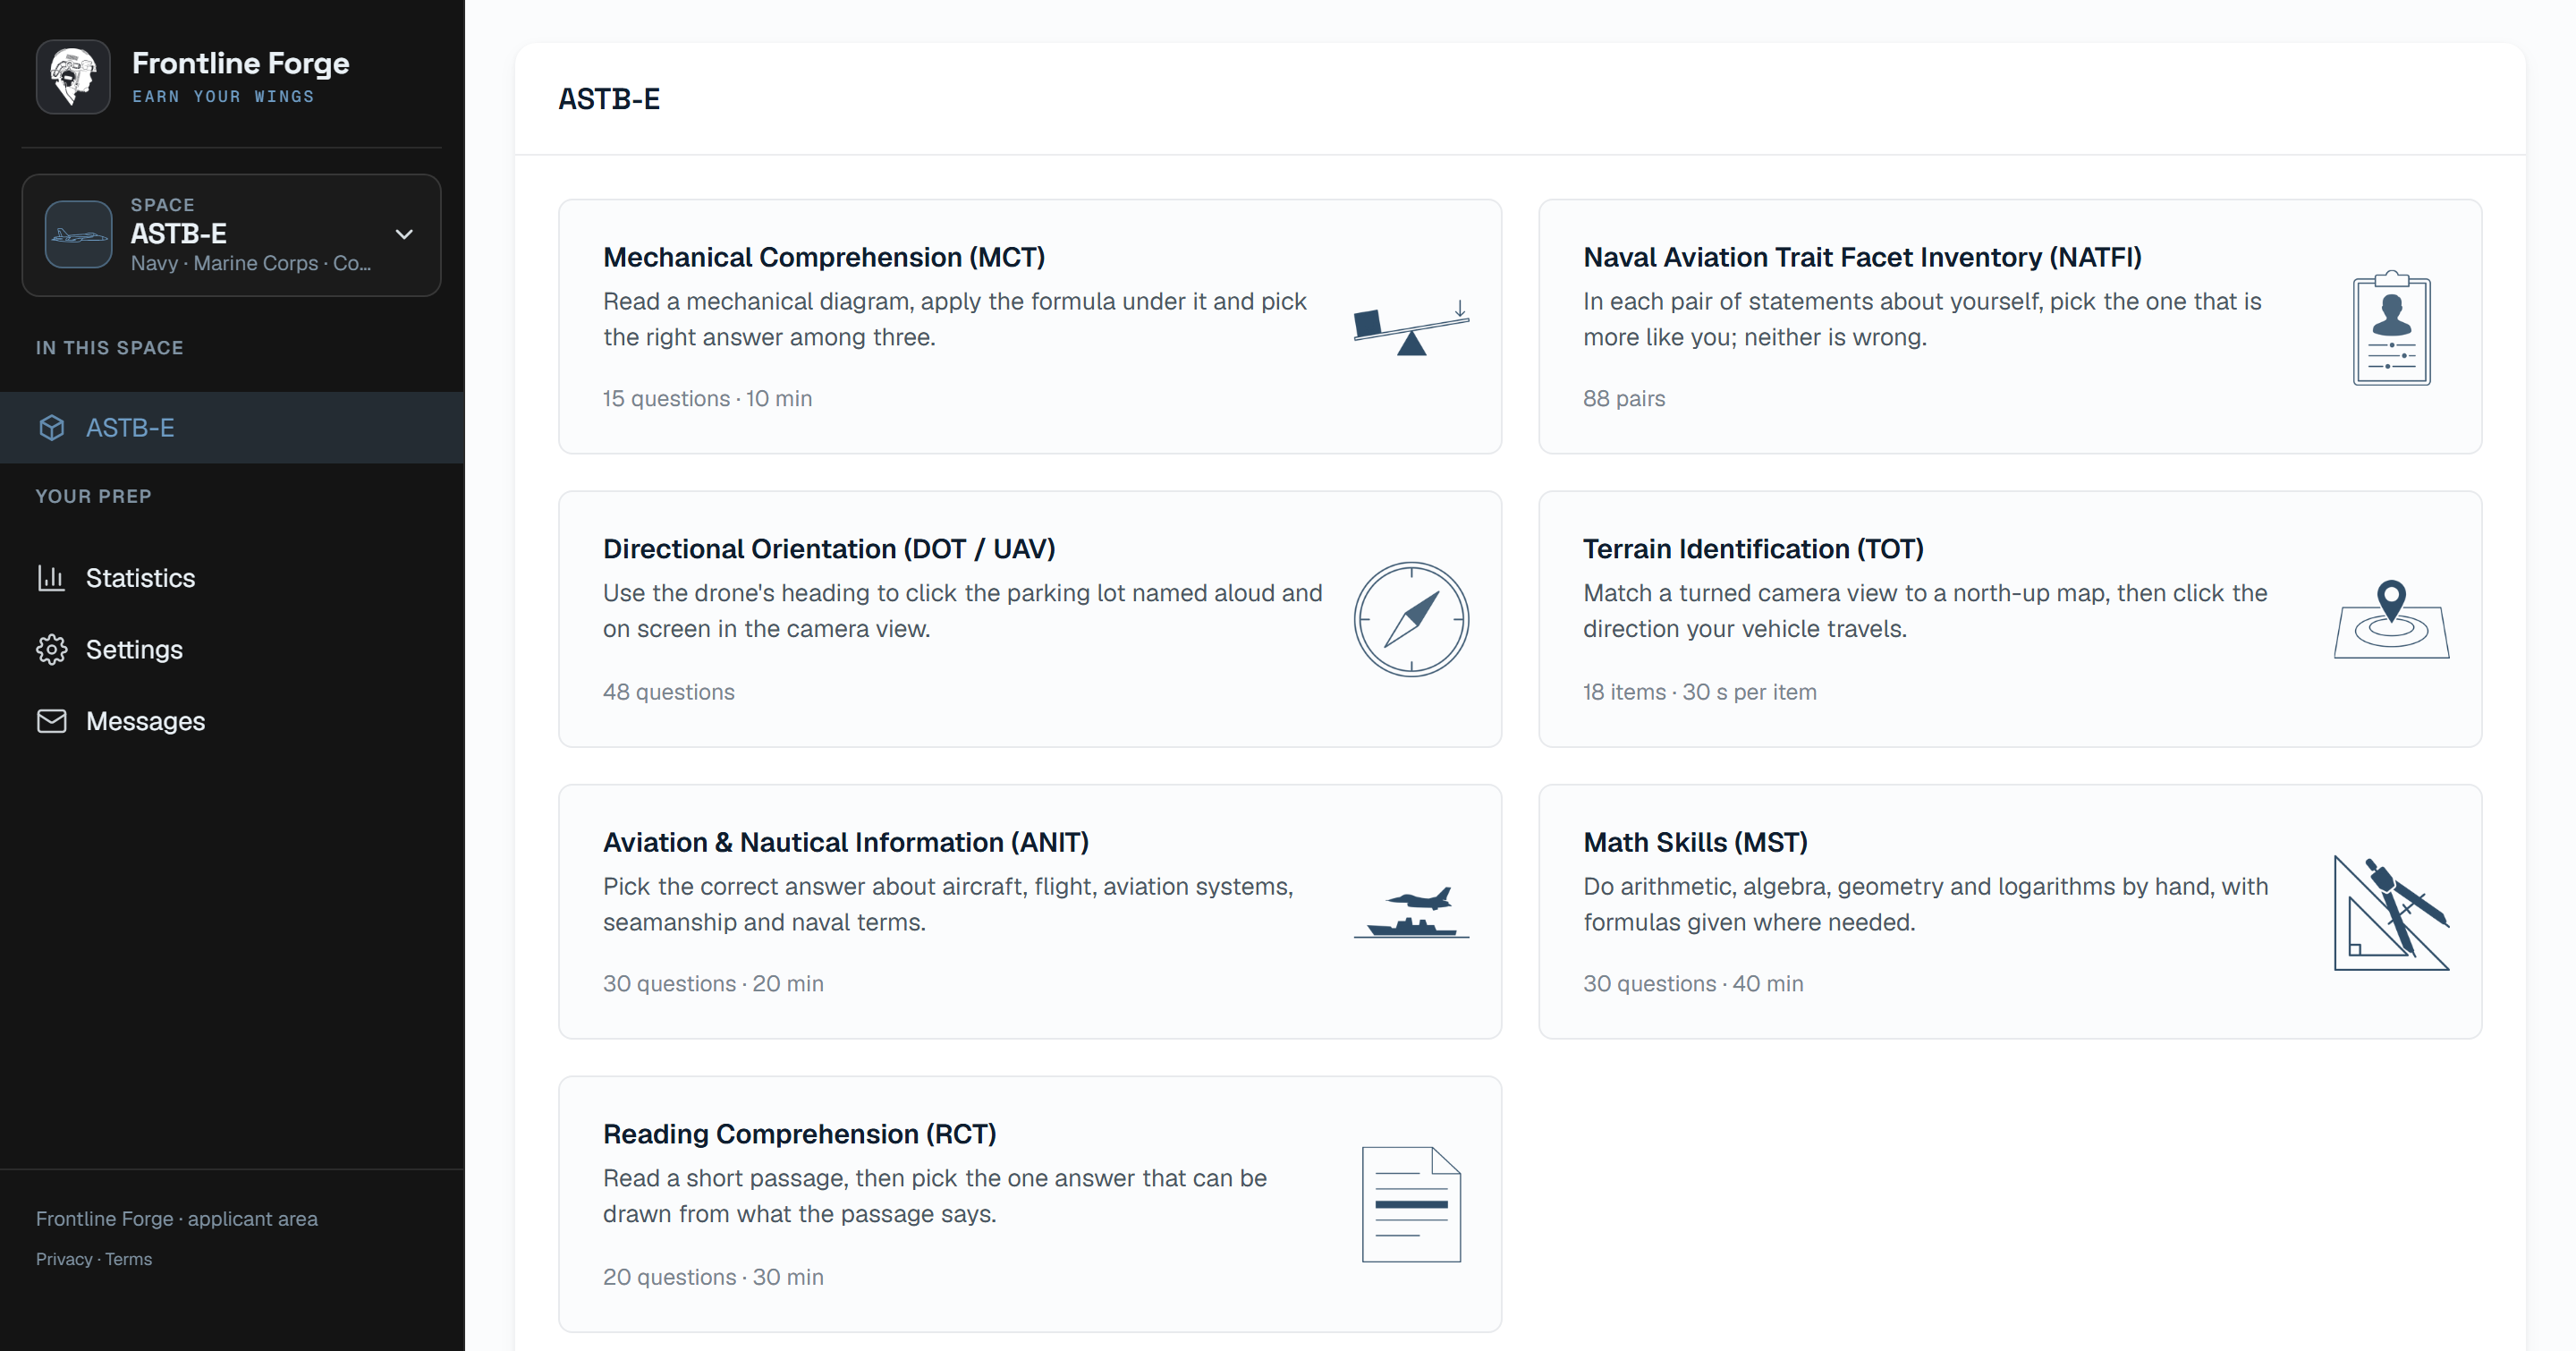Open the Mechanical Comprehension (MCT) card title

point(824,258)
